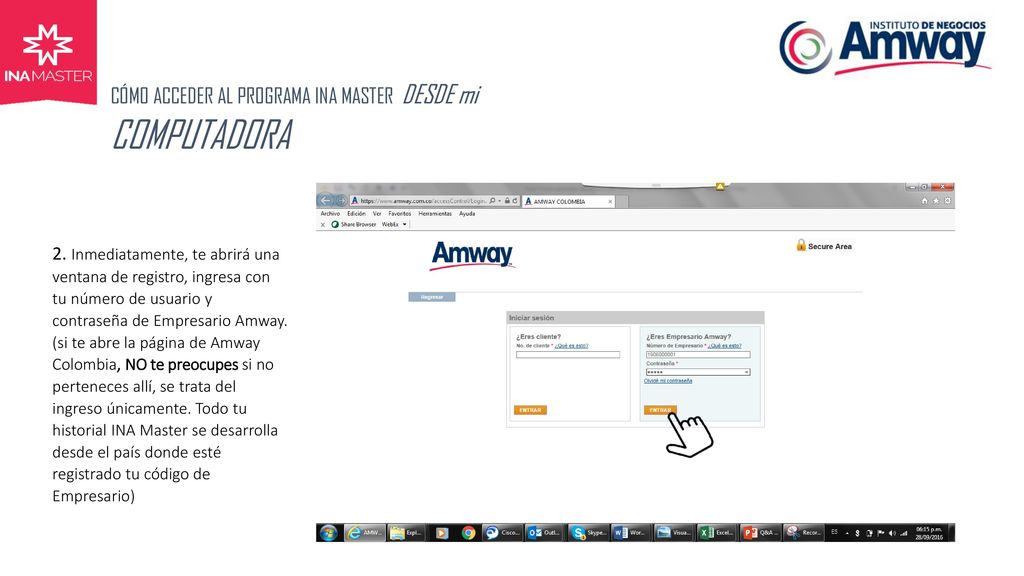Open the media player taskbar icon
This screenshot has height=576, width=1024.
(441, 533)
